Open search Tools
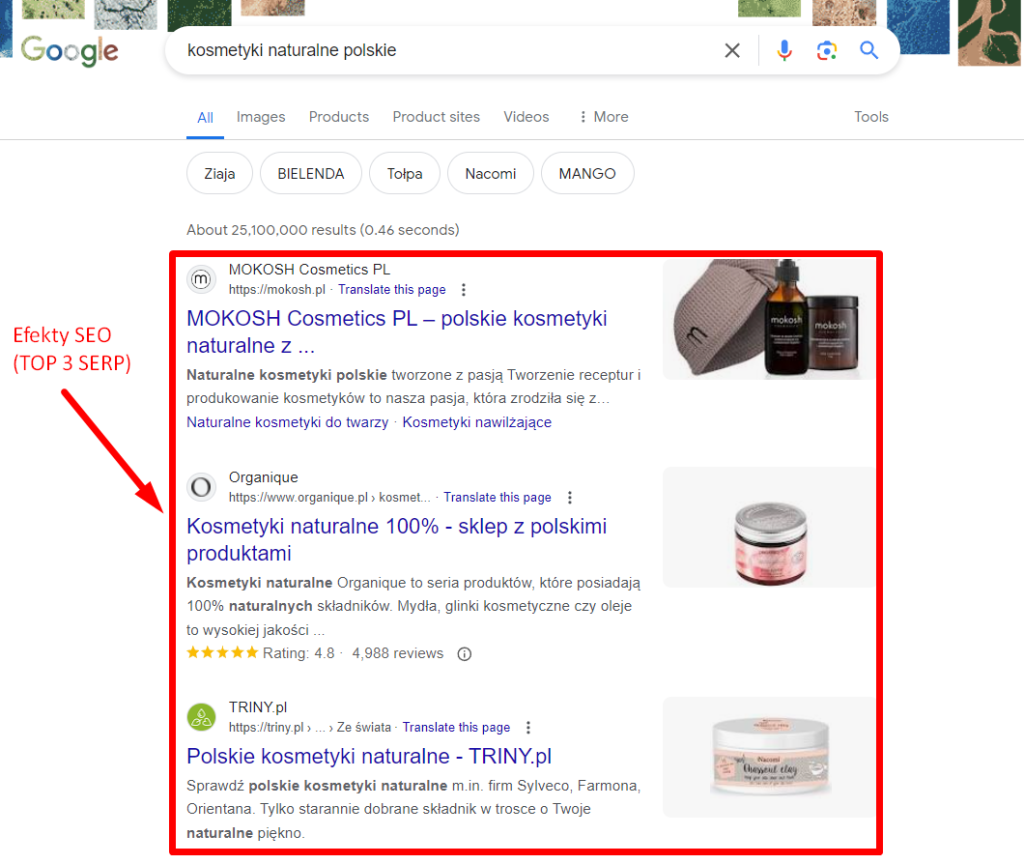 click(x=870, y=117)
